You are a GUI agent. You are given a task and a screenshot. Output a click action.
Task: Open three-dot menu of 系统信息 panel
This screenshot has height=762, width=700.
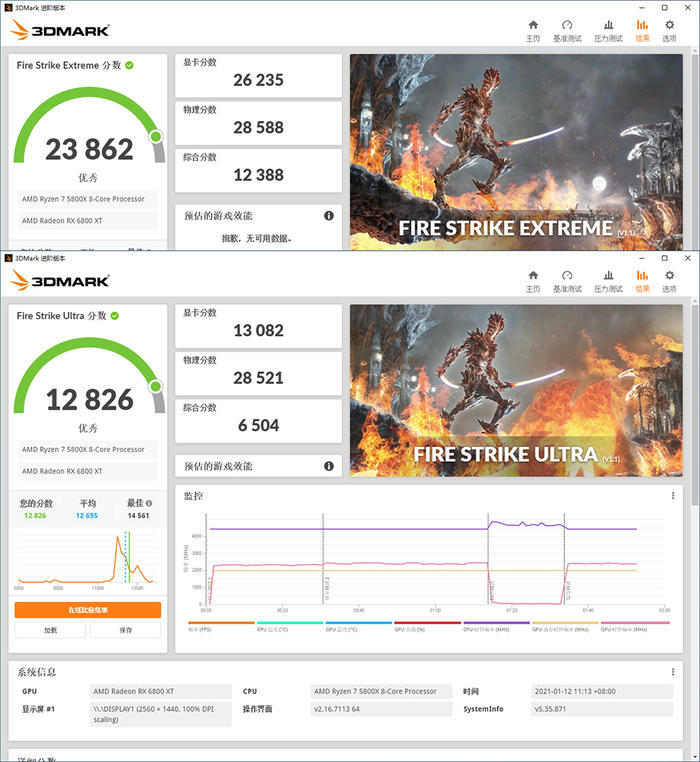tap(673, 672)
